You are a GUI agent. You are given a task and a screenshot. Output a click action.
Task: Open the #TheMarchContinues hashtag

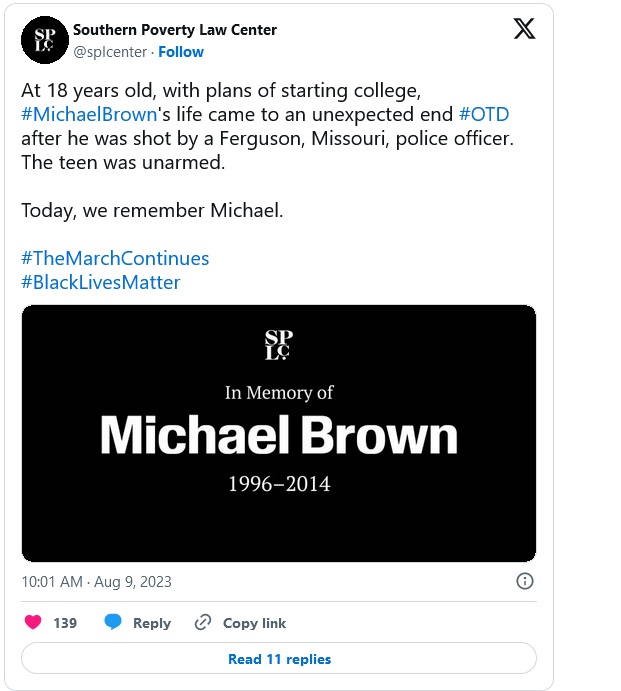coord(115,258)
